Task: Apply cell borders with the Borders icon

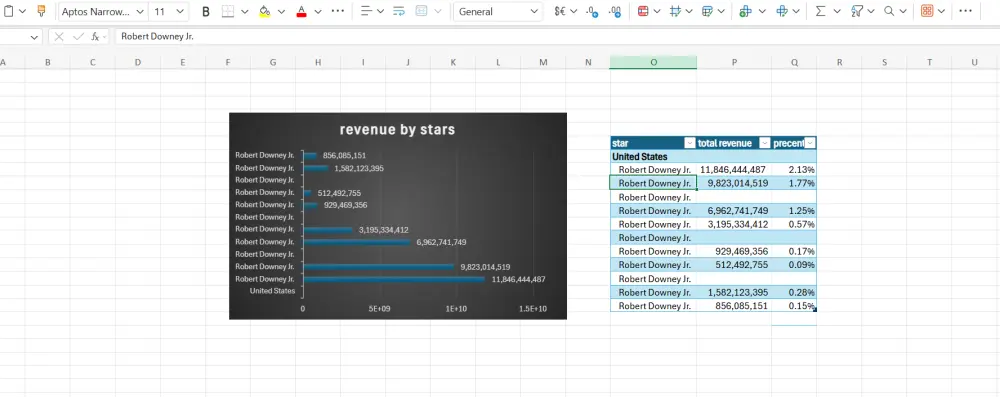Action: pyautogui.click(x=228, y=11)
